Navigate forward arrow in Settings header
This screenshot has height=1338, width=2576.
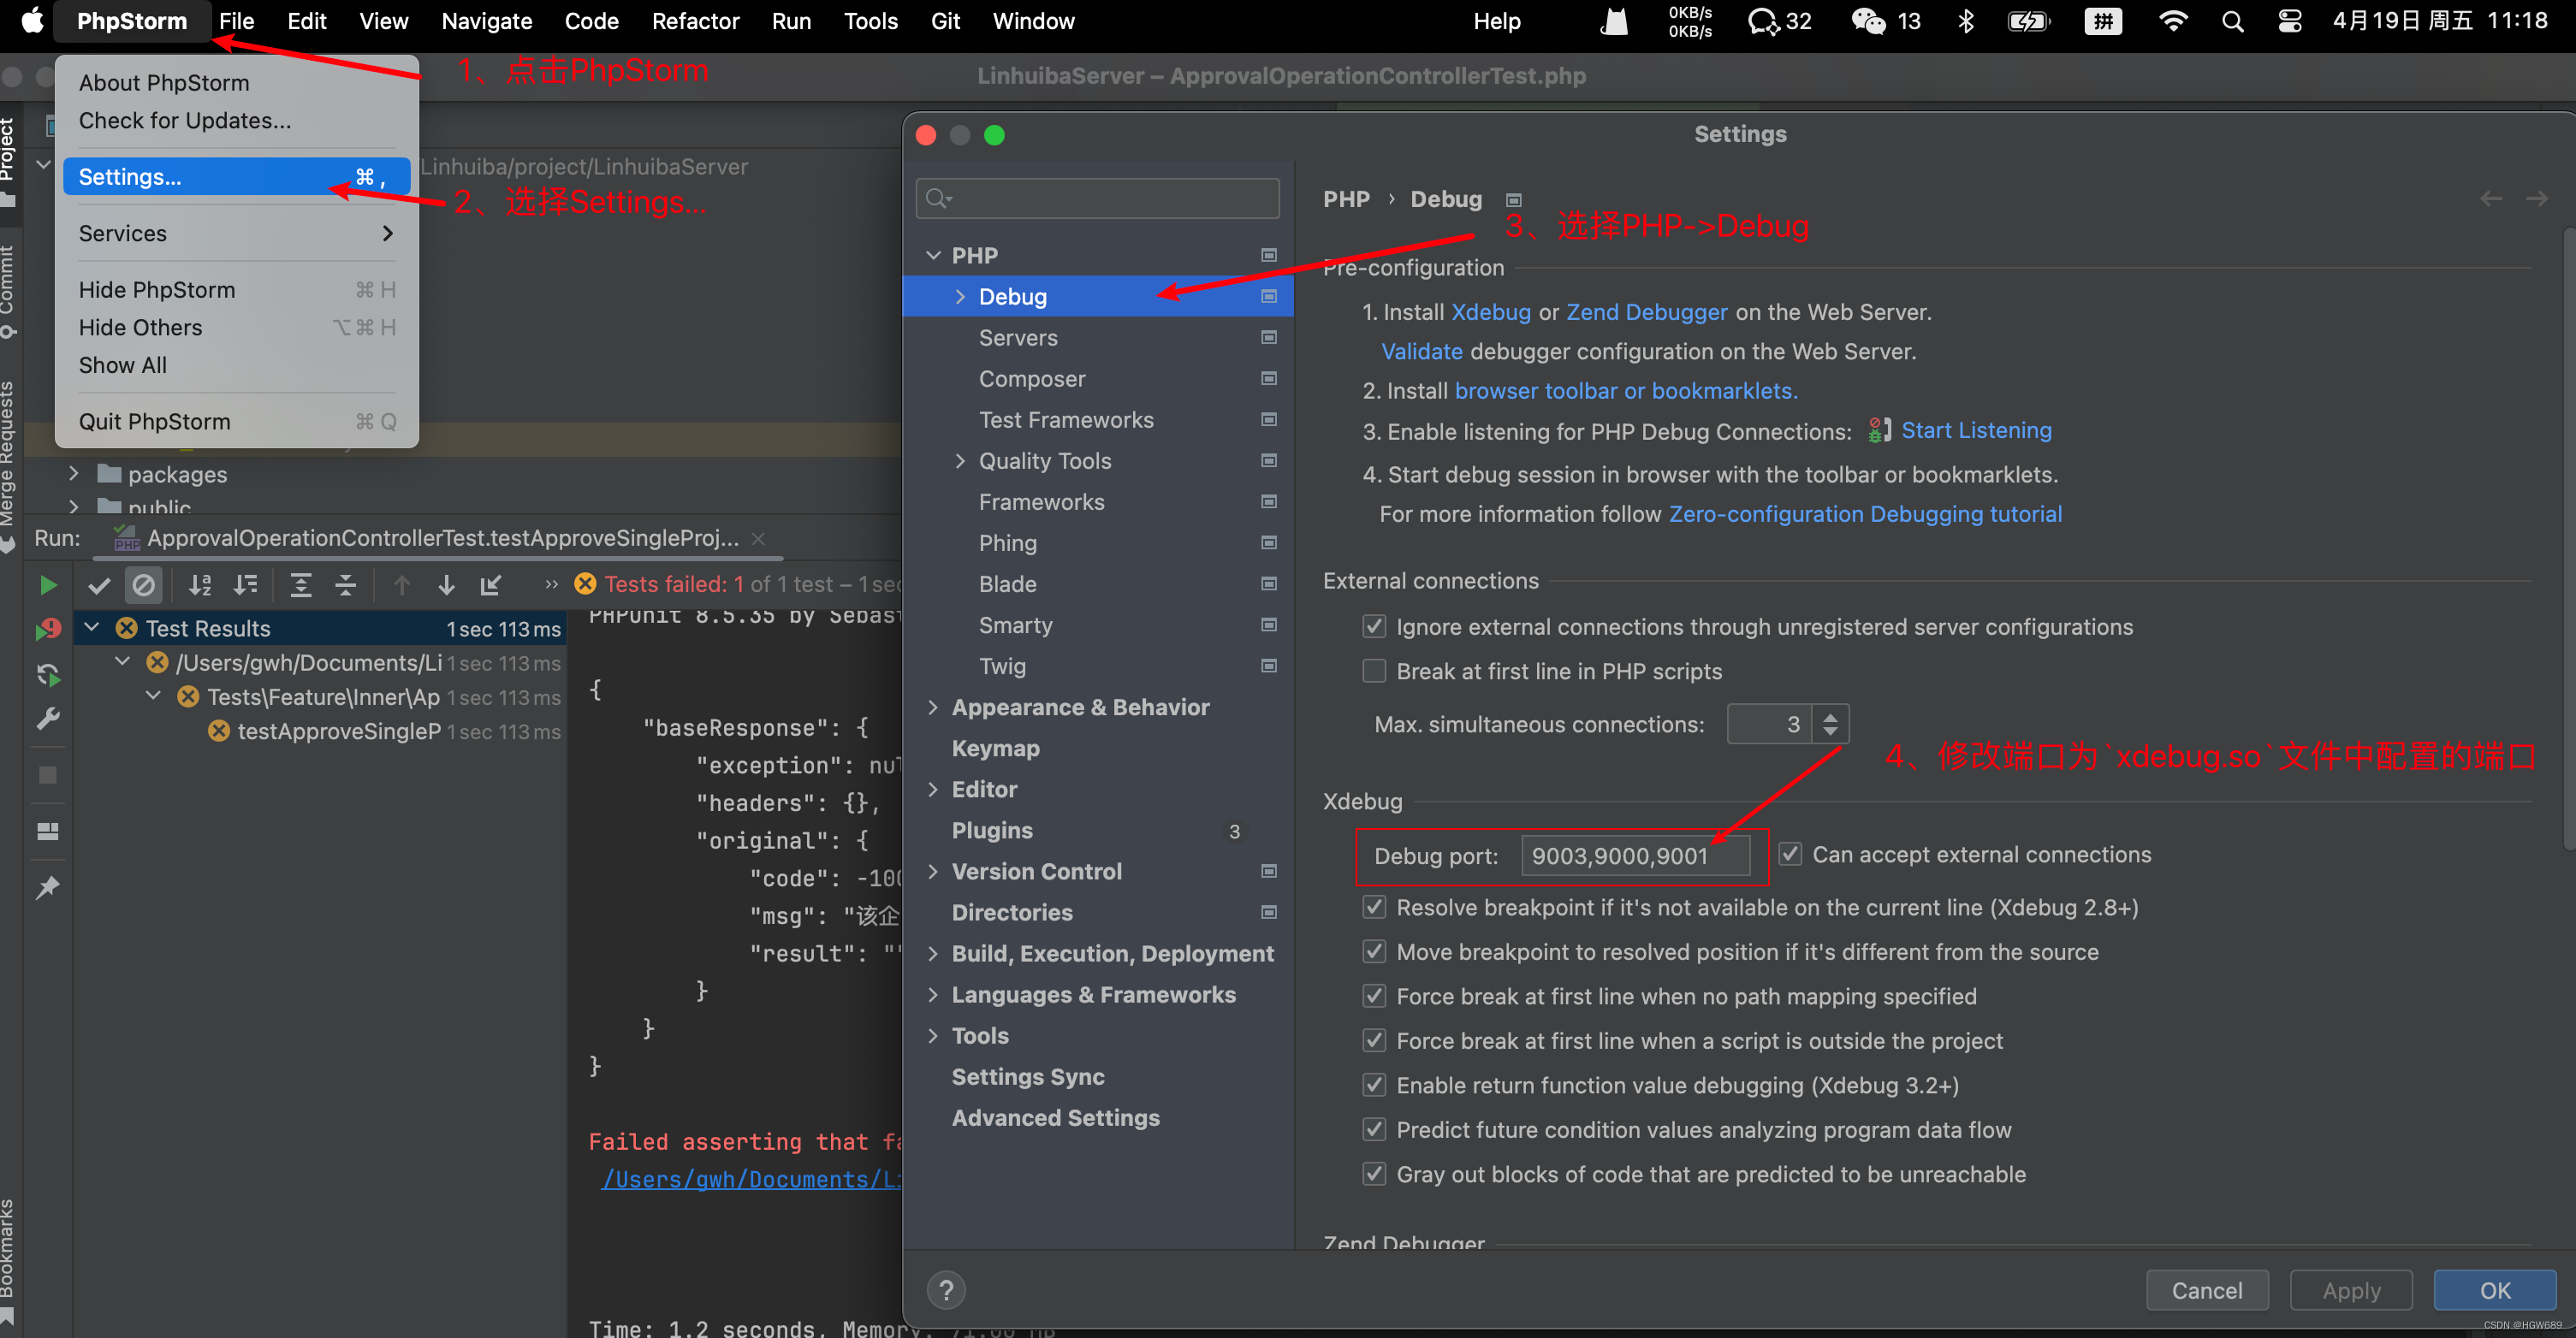tap(2537, 198)
